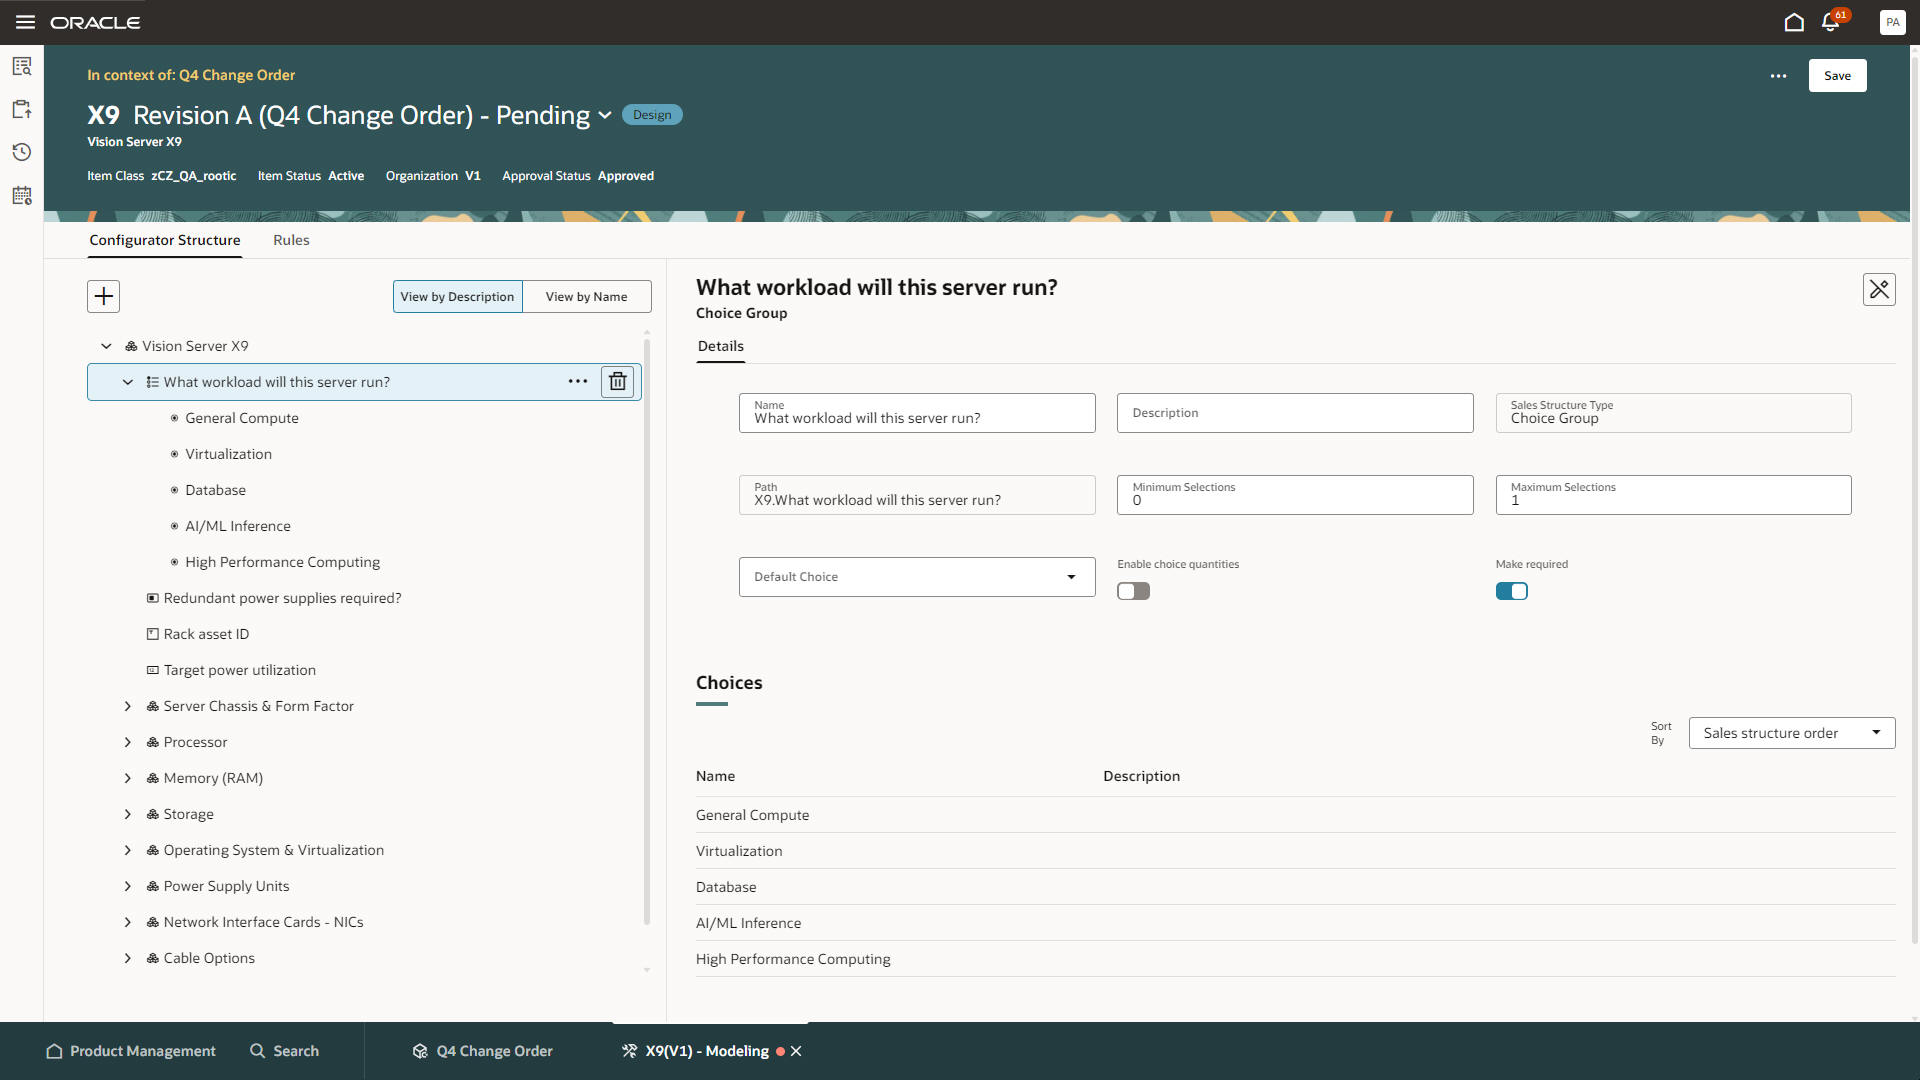This screenshot has width=1920, height=1080.
Task: Open the Sort By Sales structure order dropdown
Action: pyautogui.click(x=1791, y=733)
